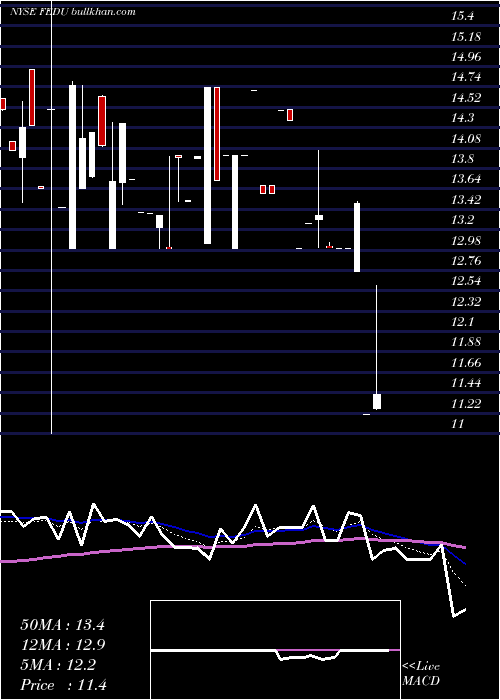Select the 13.64 price axis label
The image size is (500, 700).
pos(466,179)
